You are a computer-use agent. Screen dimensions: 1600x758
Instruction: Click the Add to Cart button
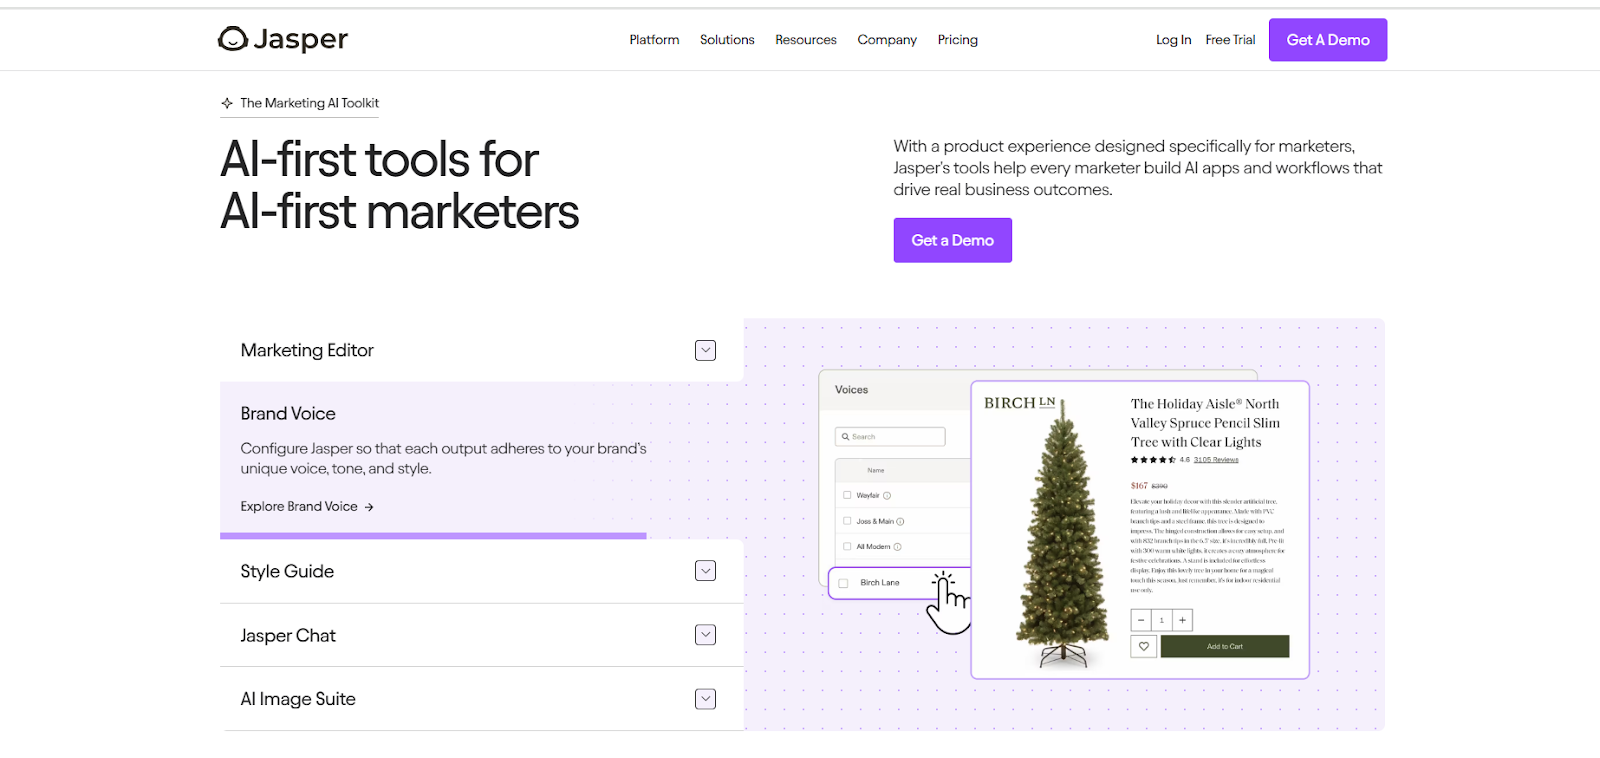1225,646
